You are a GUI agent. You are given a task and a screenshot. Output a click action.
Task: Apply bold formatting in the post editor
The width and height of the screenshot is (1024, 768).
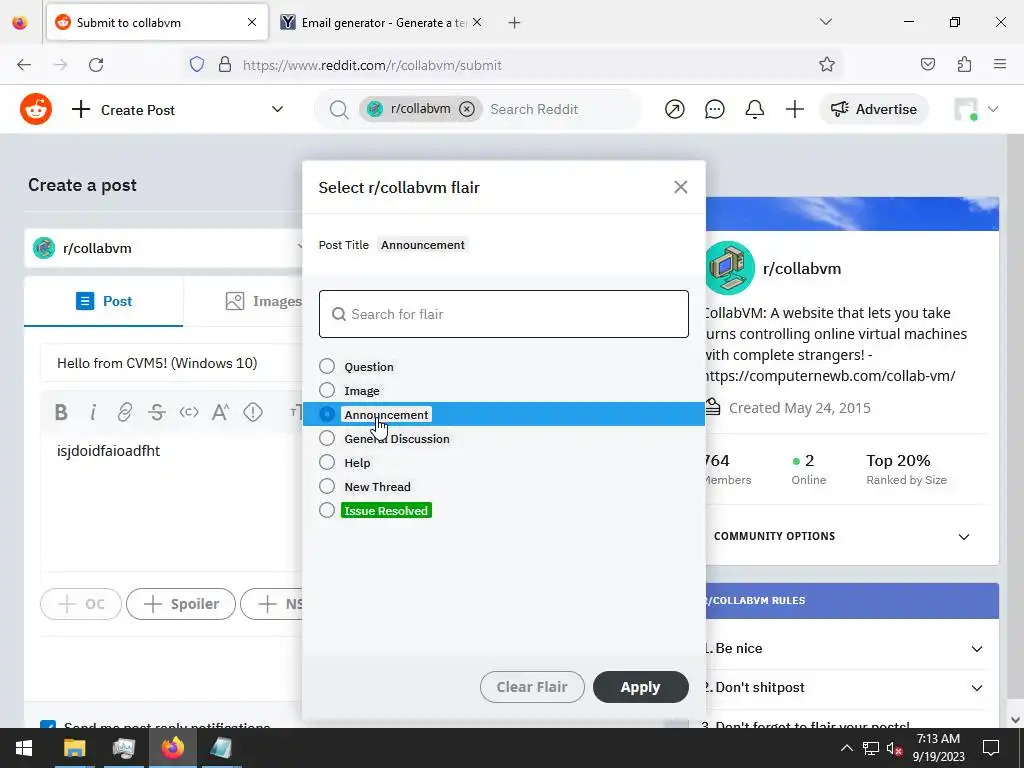(x=61, y=412)
